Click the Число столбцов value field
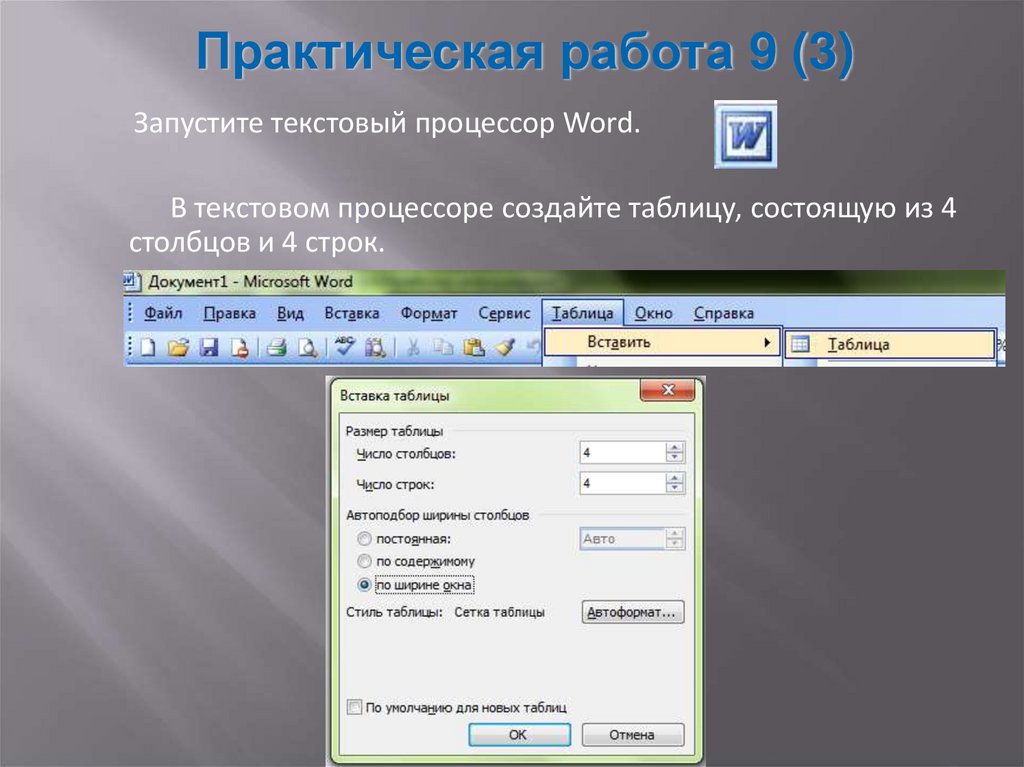The height and width of the screenshot is (767, 1024). (x=623, y=452)
